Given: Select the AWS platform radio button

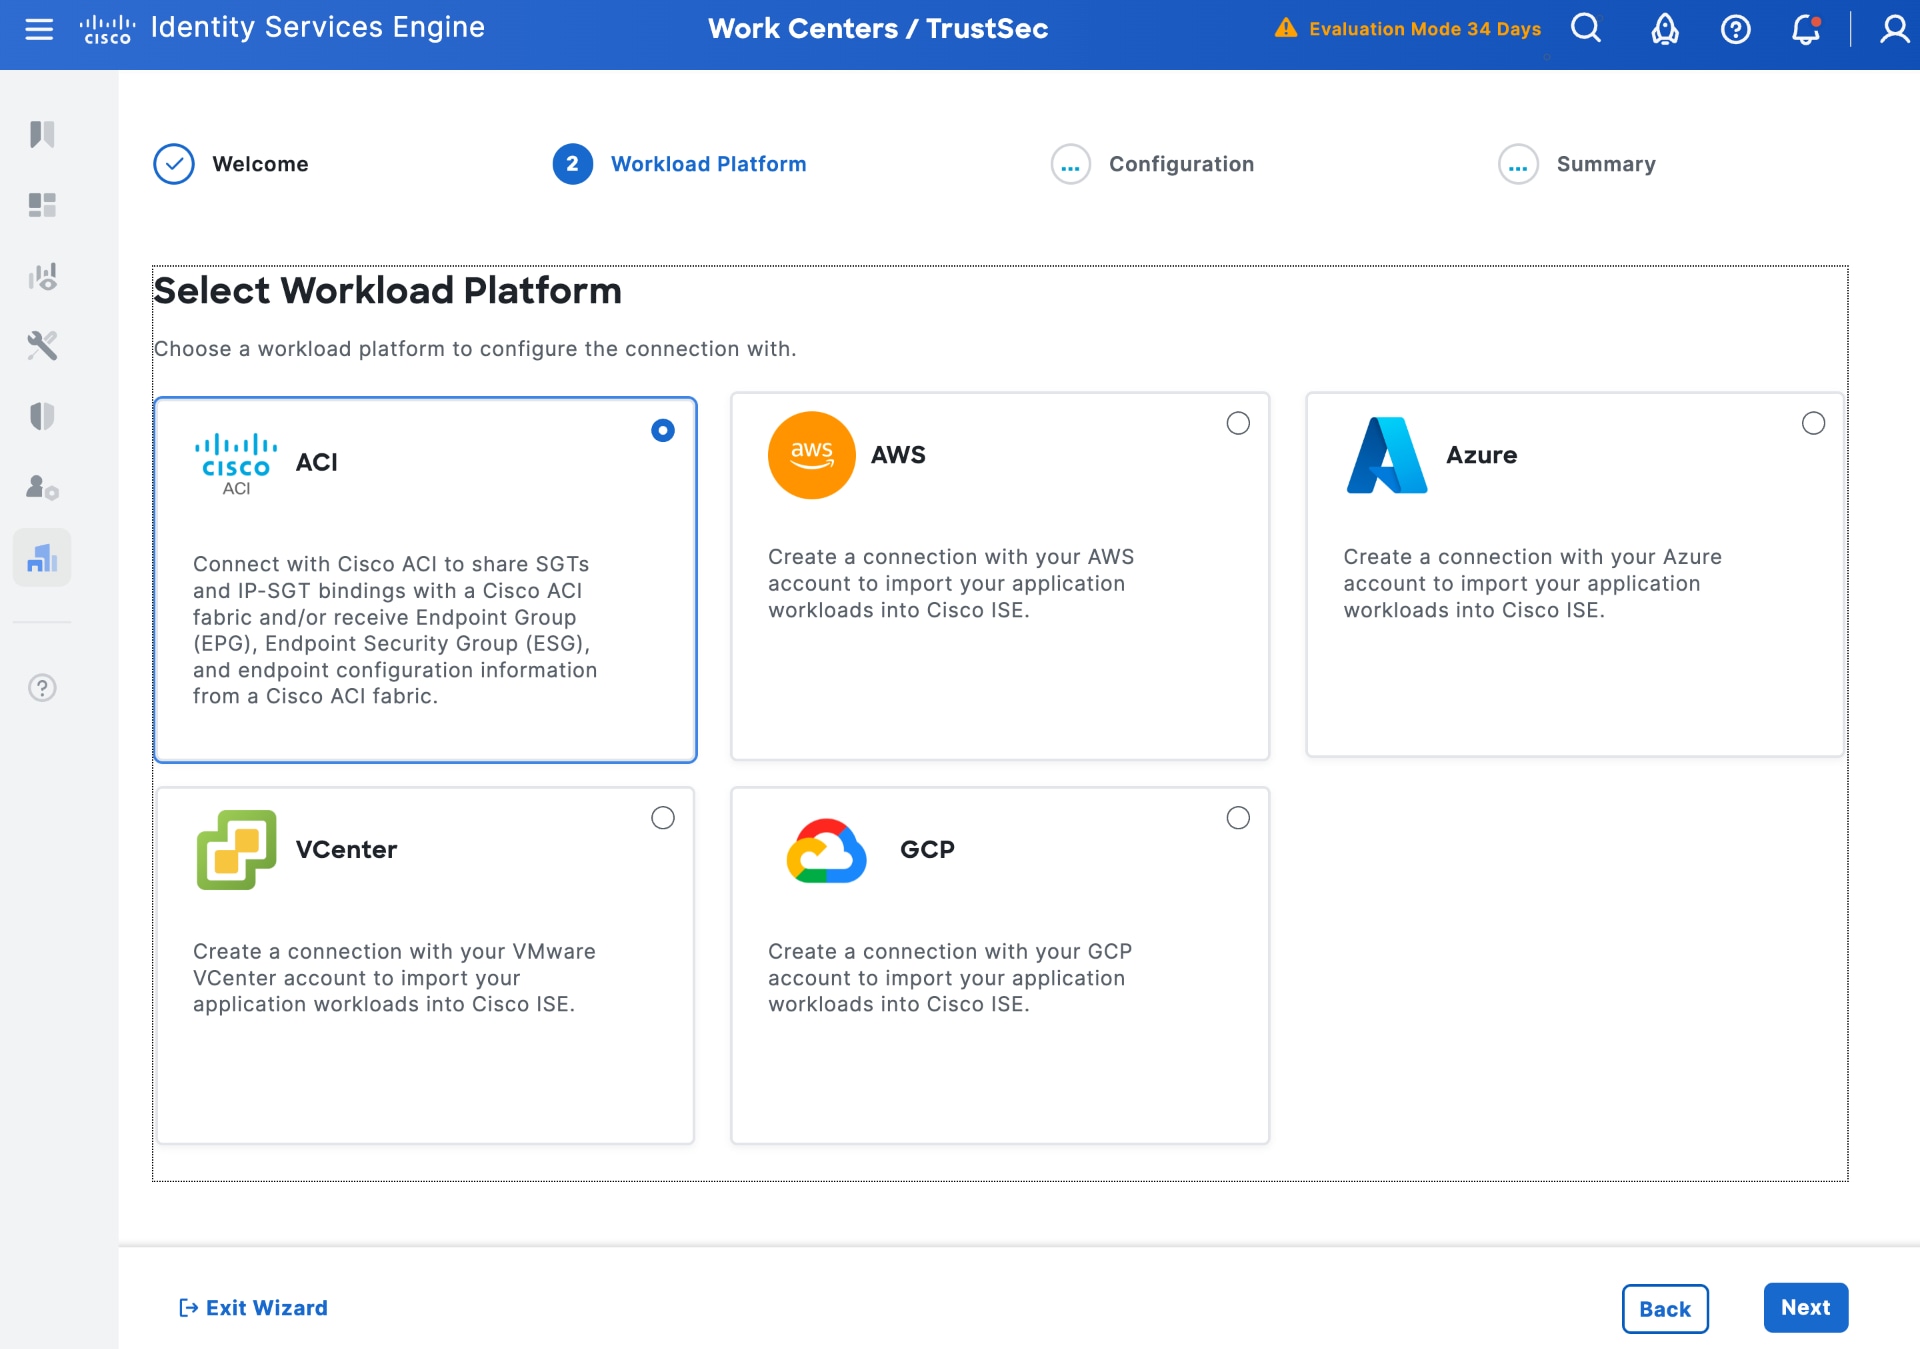Looking at the screenshot, I should (x=1238, y=423).
